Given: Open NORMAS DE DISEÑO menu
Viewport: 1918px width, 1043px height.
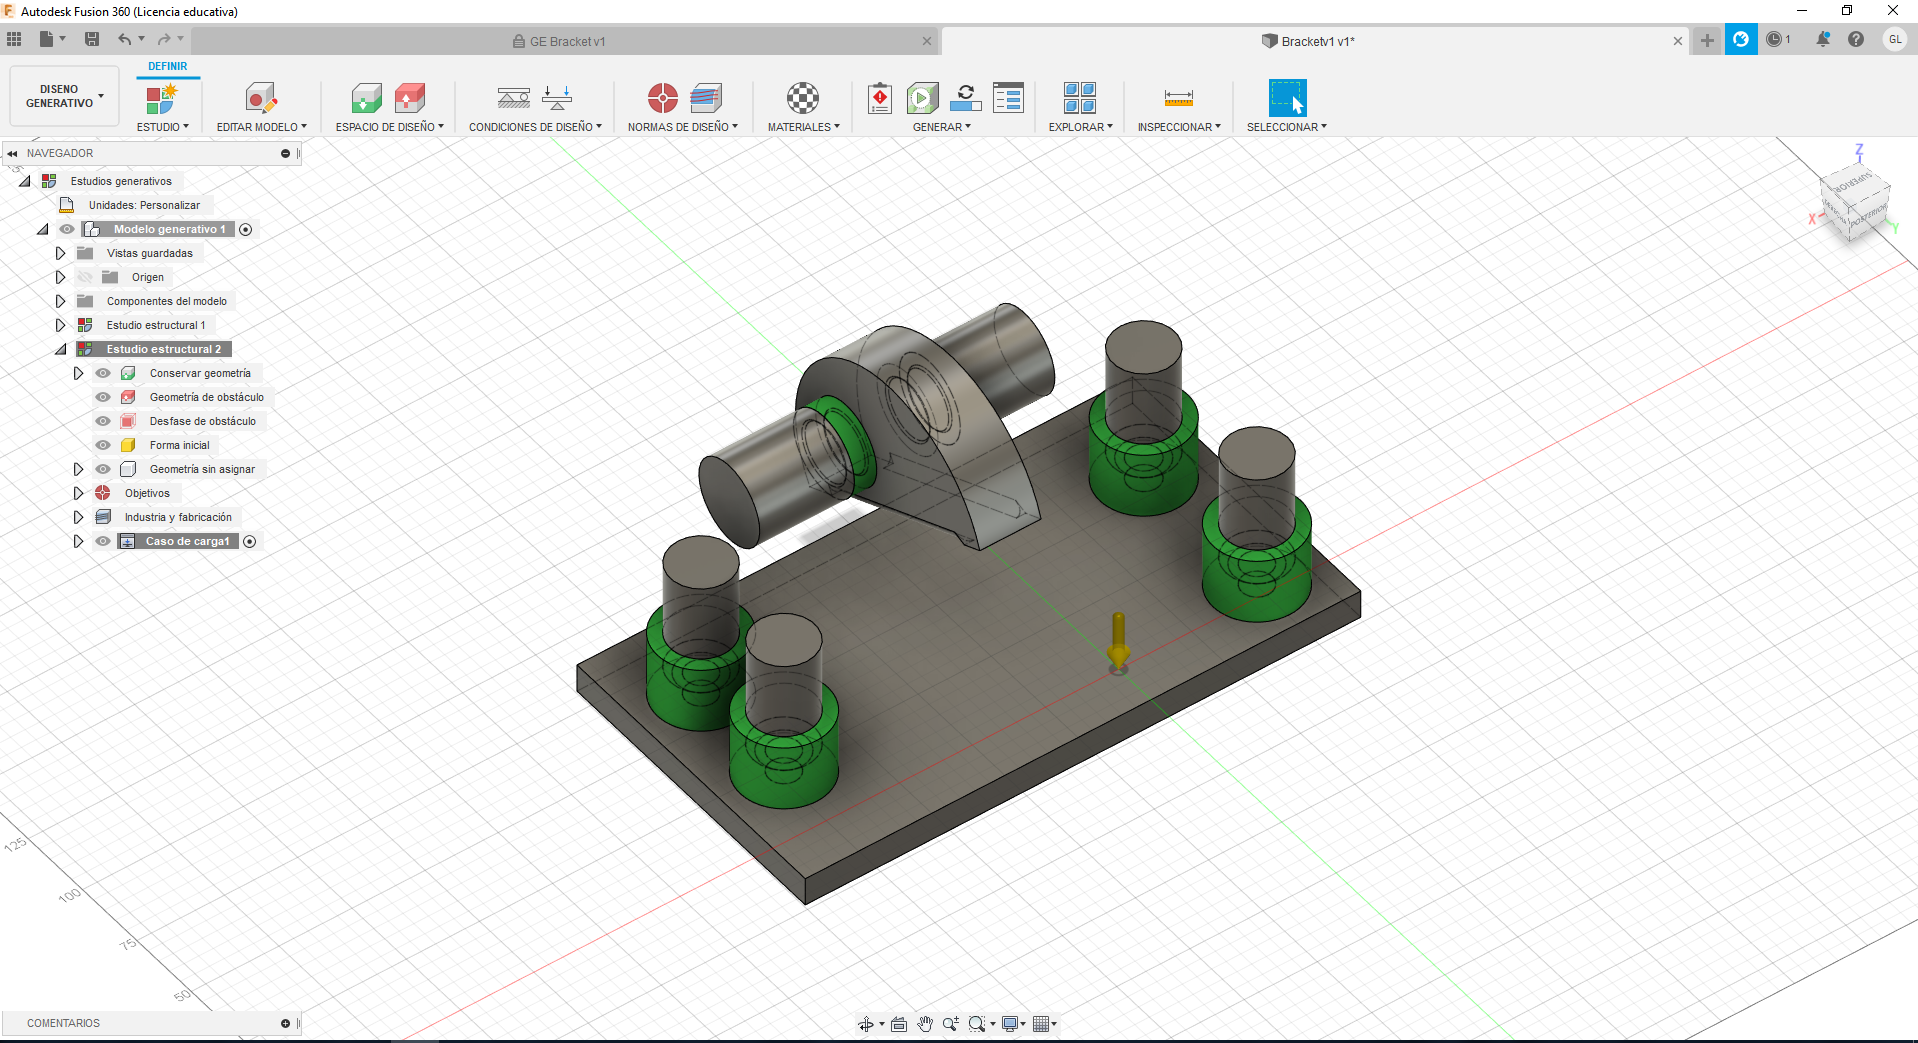Looking at the screenshot, I should tap(683, 127).
